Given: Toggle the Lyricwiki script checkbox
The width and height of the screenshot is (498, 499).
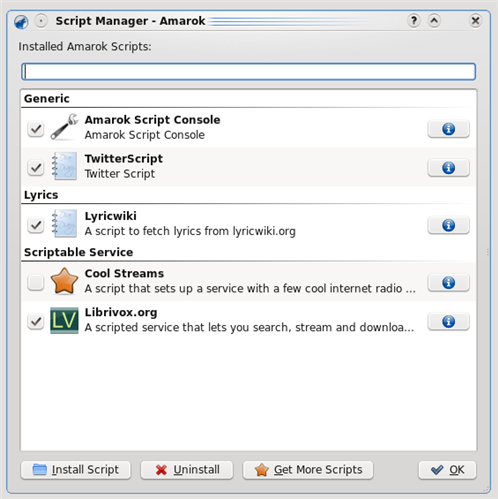Looking at the screenshot, I should click(36, 225).
